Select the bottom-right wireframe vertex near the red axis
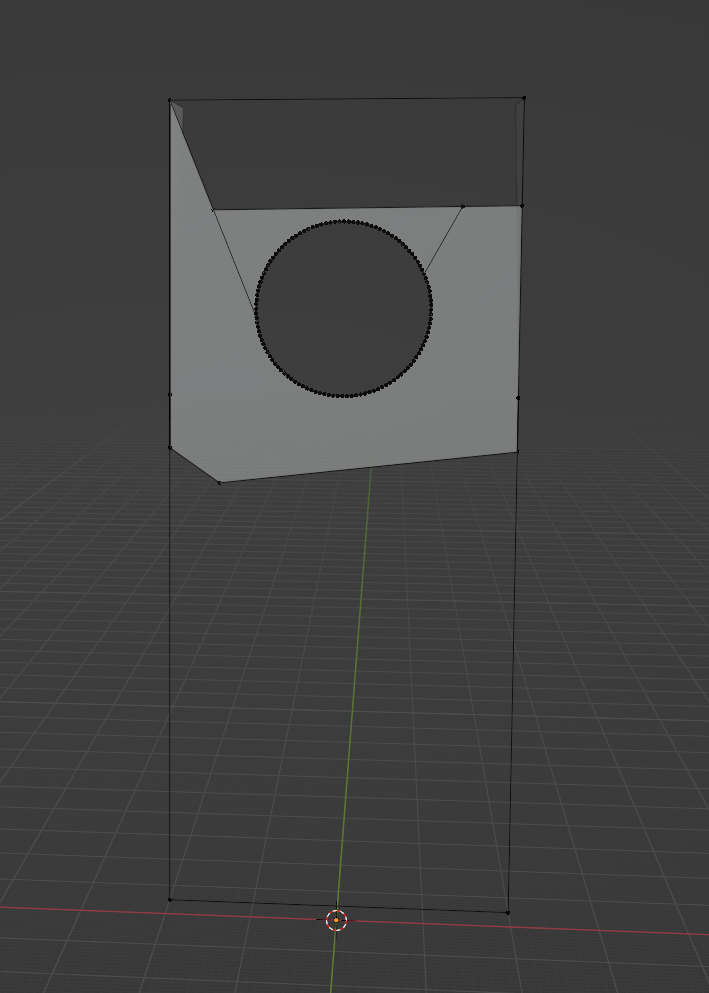 508,913
